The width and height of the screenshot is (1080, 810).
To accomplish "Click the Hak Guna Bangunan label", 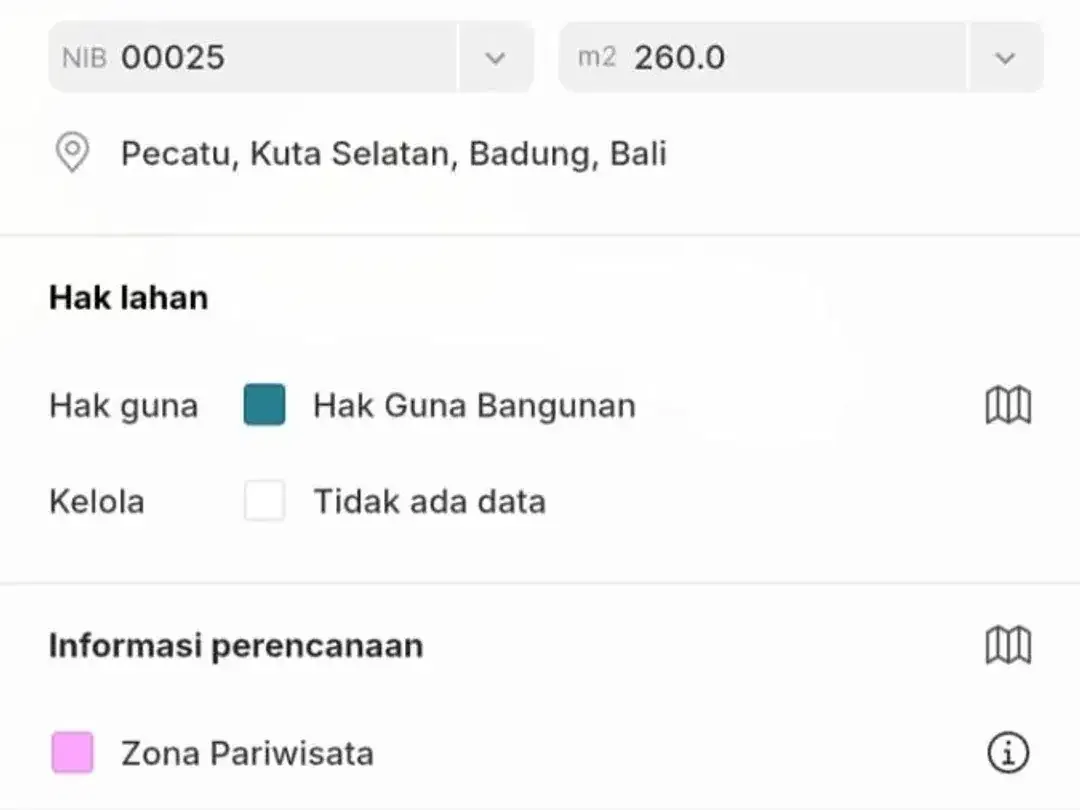I will coord(475,406).
